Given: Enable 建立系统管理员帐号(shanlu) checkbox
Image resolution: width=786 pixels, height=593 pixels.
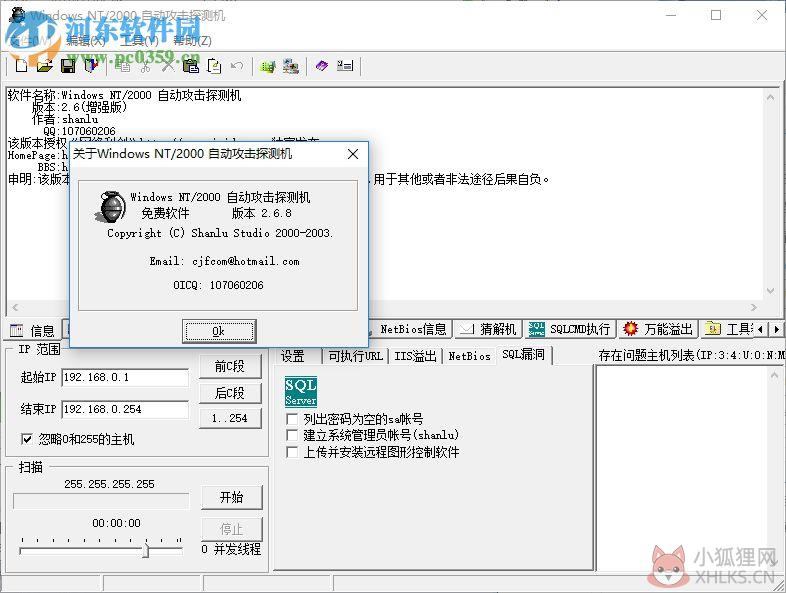Looking at the screenshot, I should [x=292, y=435].
